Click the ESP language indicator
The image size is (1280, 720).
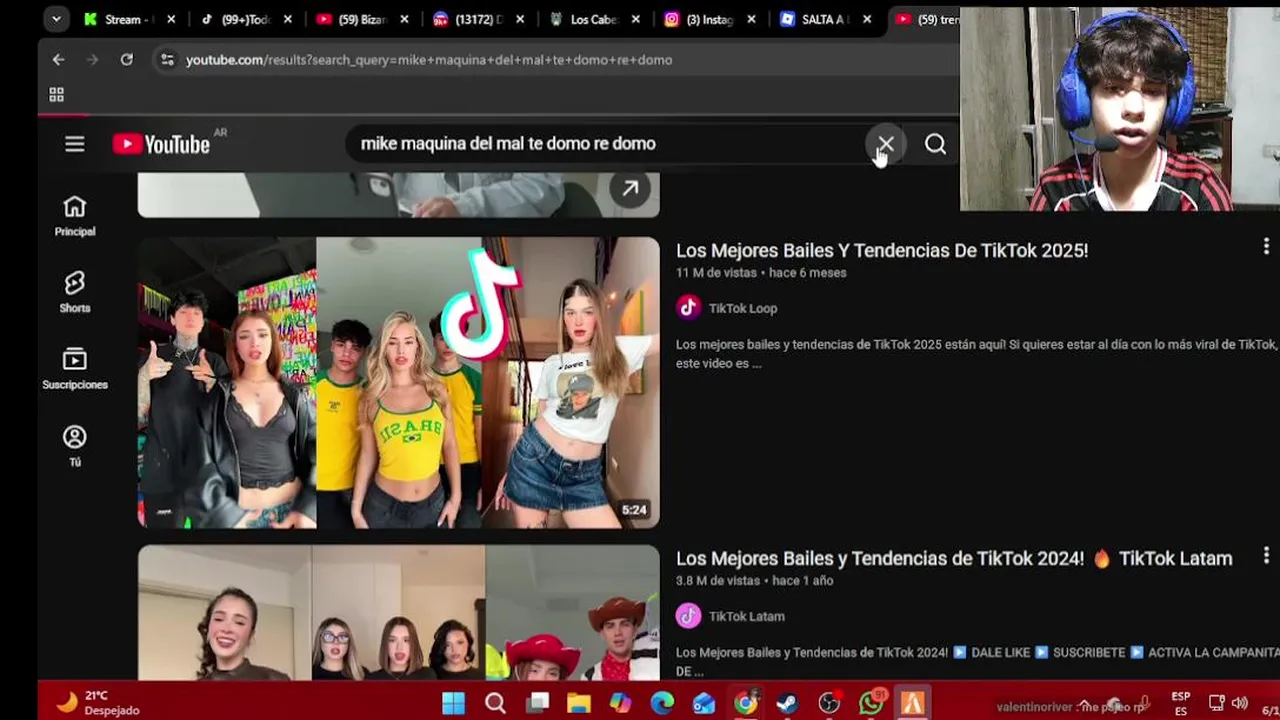click(1181, 703)
